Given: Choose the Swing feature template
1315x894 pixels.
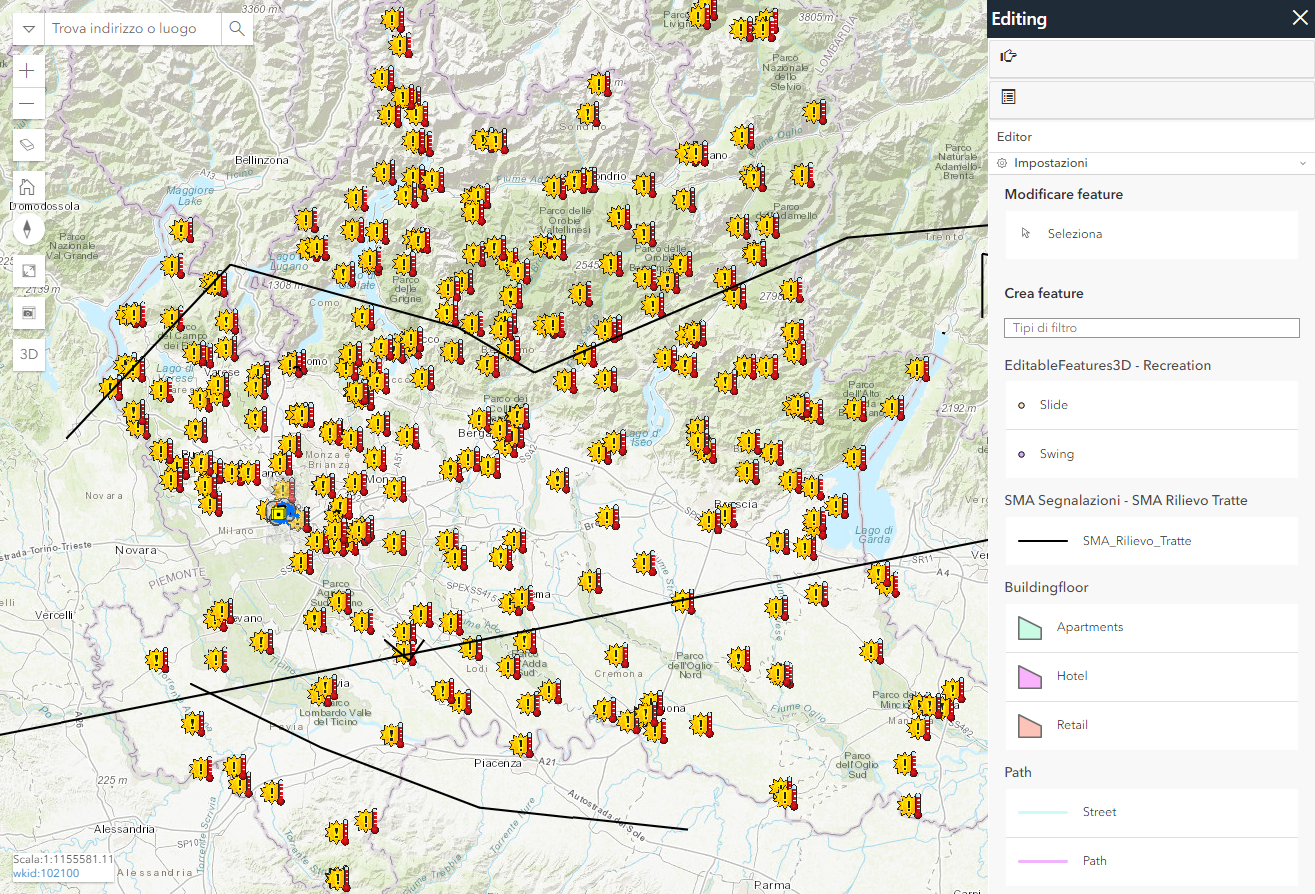Looking at the screenshot, I should pyautogui.click(x=1151, y=454).
